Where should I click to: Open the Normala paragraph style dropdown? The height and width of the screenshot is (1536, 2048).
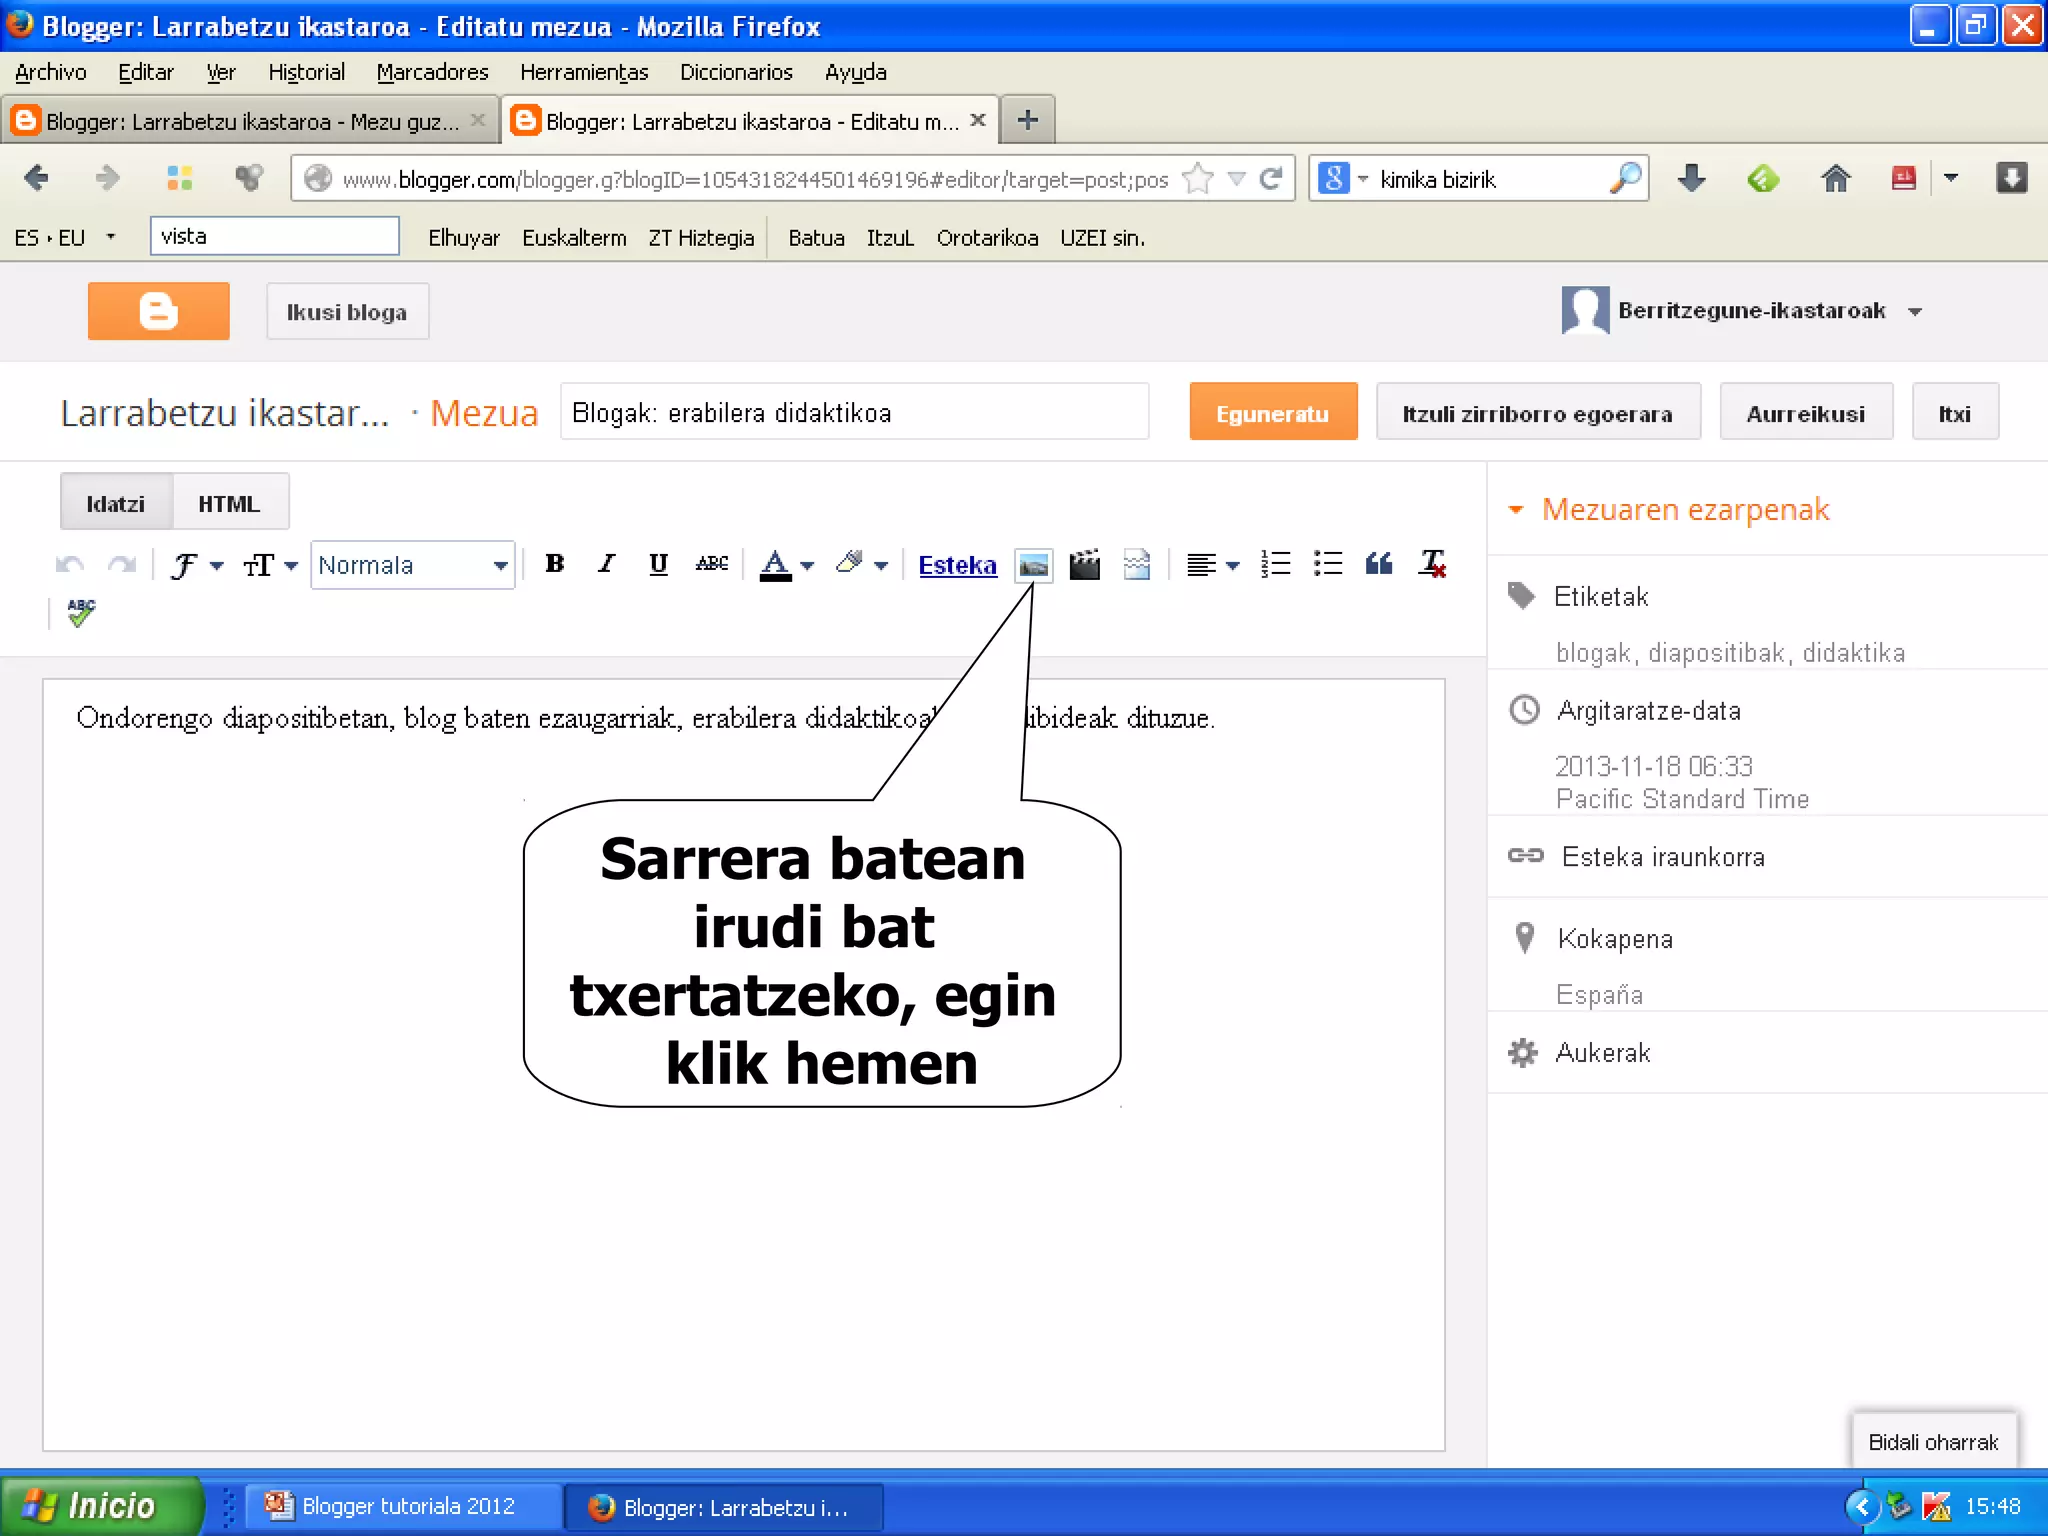coord(413,565)
